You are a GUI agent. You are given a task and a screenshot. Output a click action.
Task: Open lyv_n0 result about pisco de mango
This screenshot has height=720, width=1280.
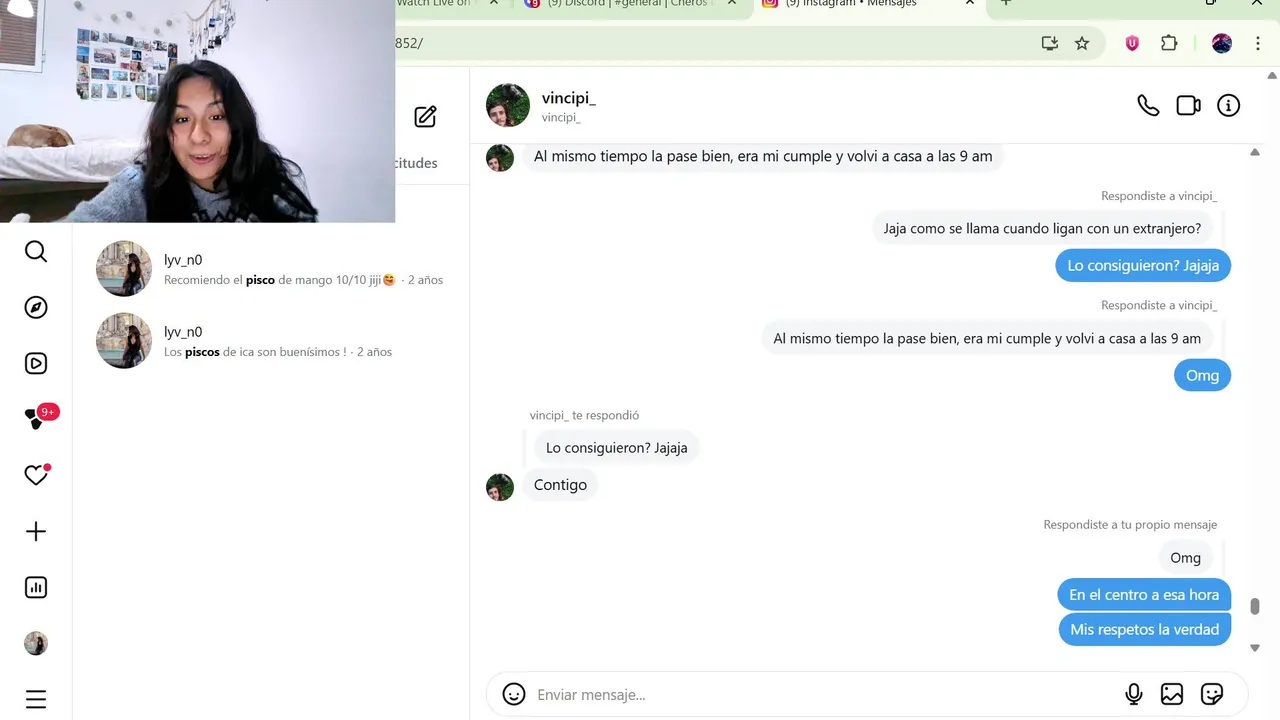(270, 269)
